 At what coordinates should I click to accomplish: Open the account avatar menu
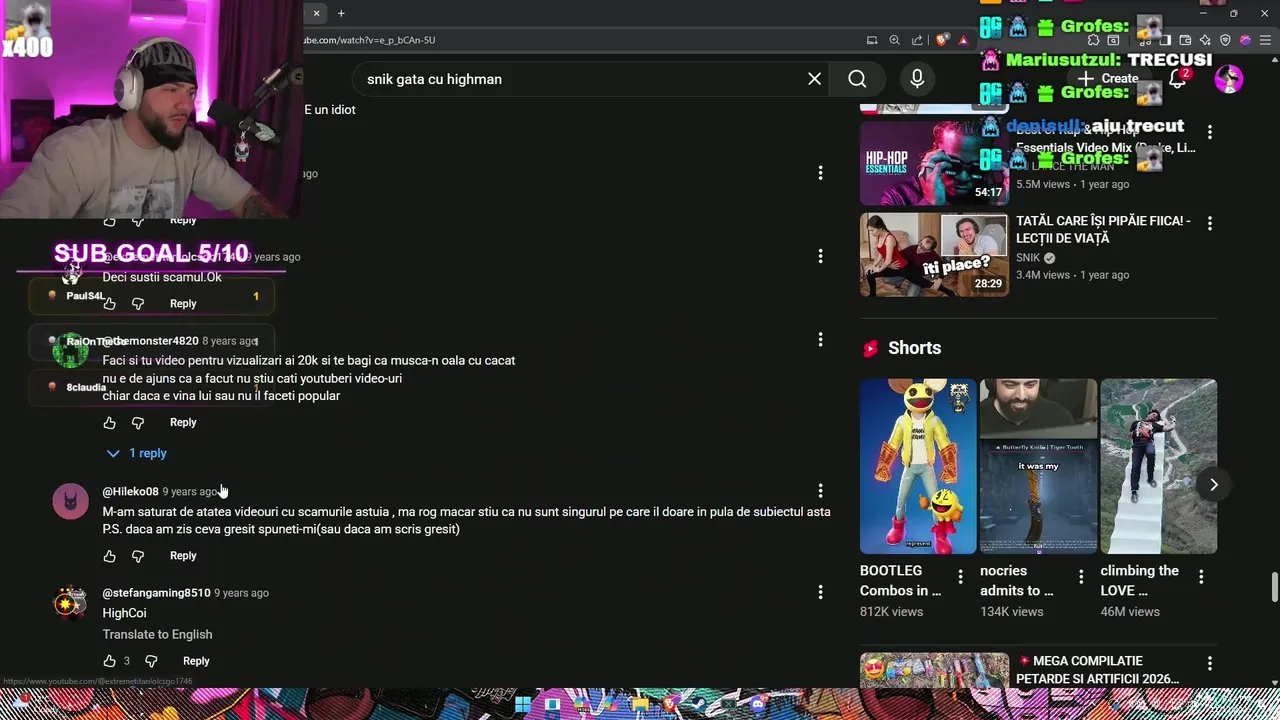[1229, 79]
